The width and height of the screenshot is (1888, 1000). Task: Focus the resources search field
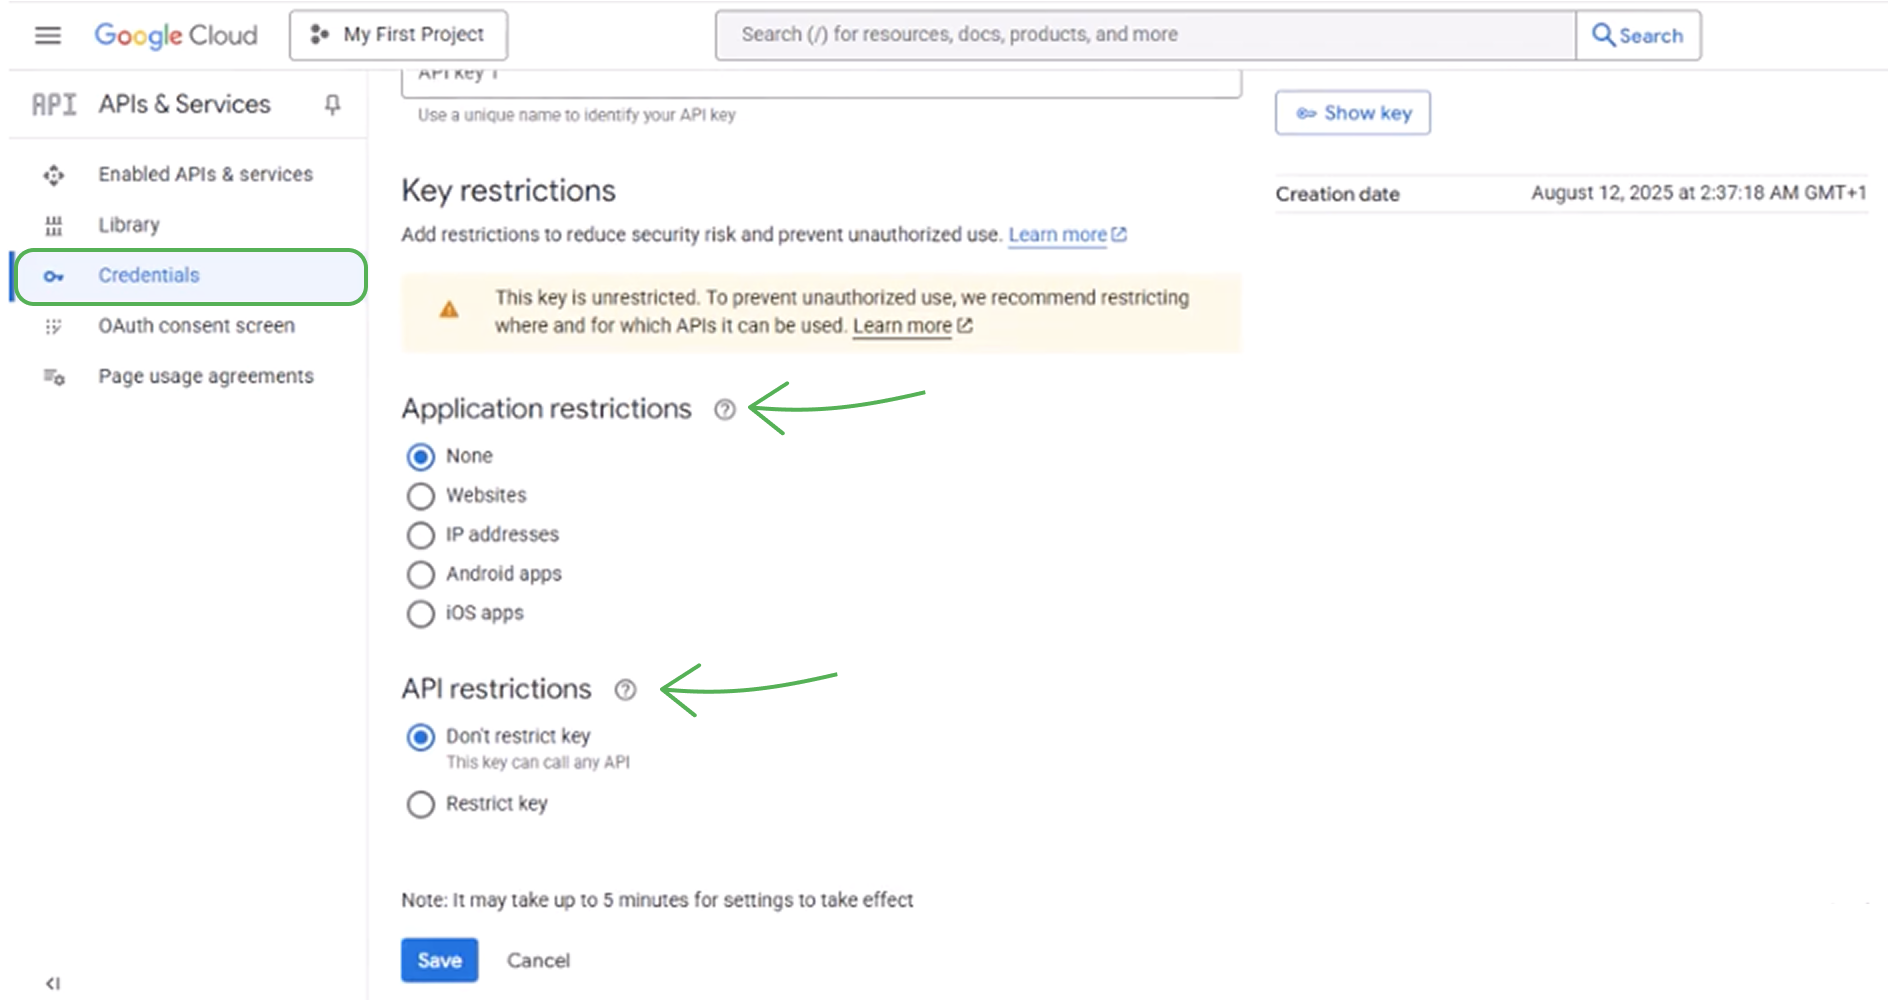(1145, 35)
